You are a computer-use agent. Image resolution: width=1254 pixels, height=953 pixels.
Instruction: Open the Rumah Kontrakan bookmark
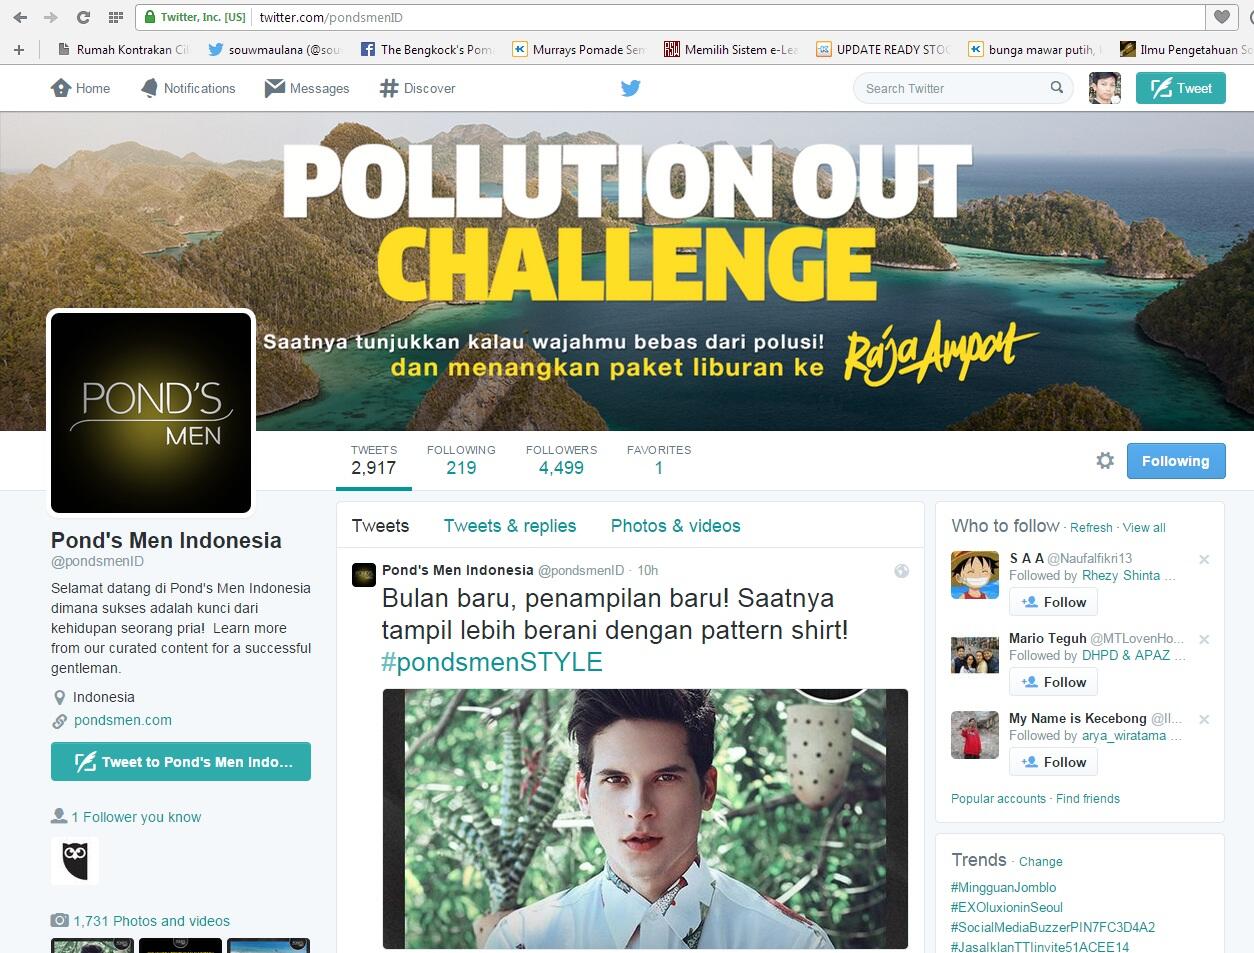[x=123, y=49]
